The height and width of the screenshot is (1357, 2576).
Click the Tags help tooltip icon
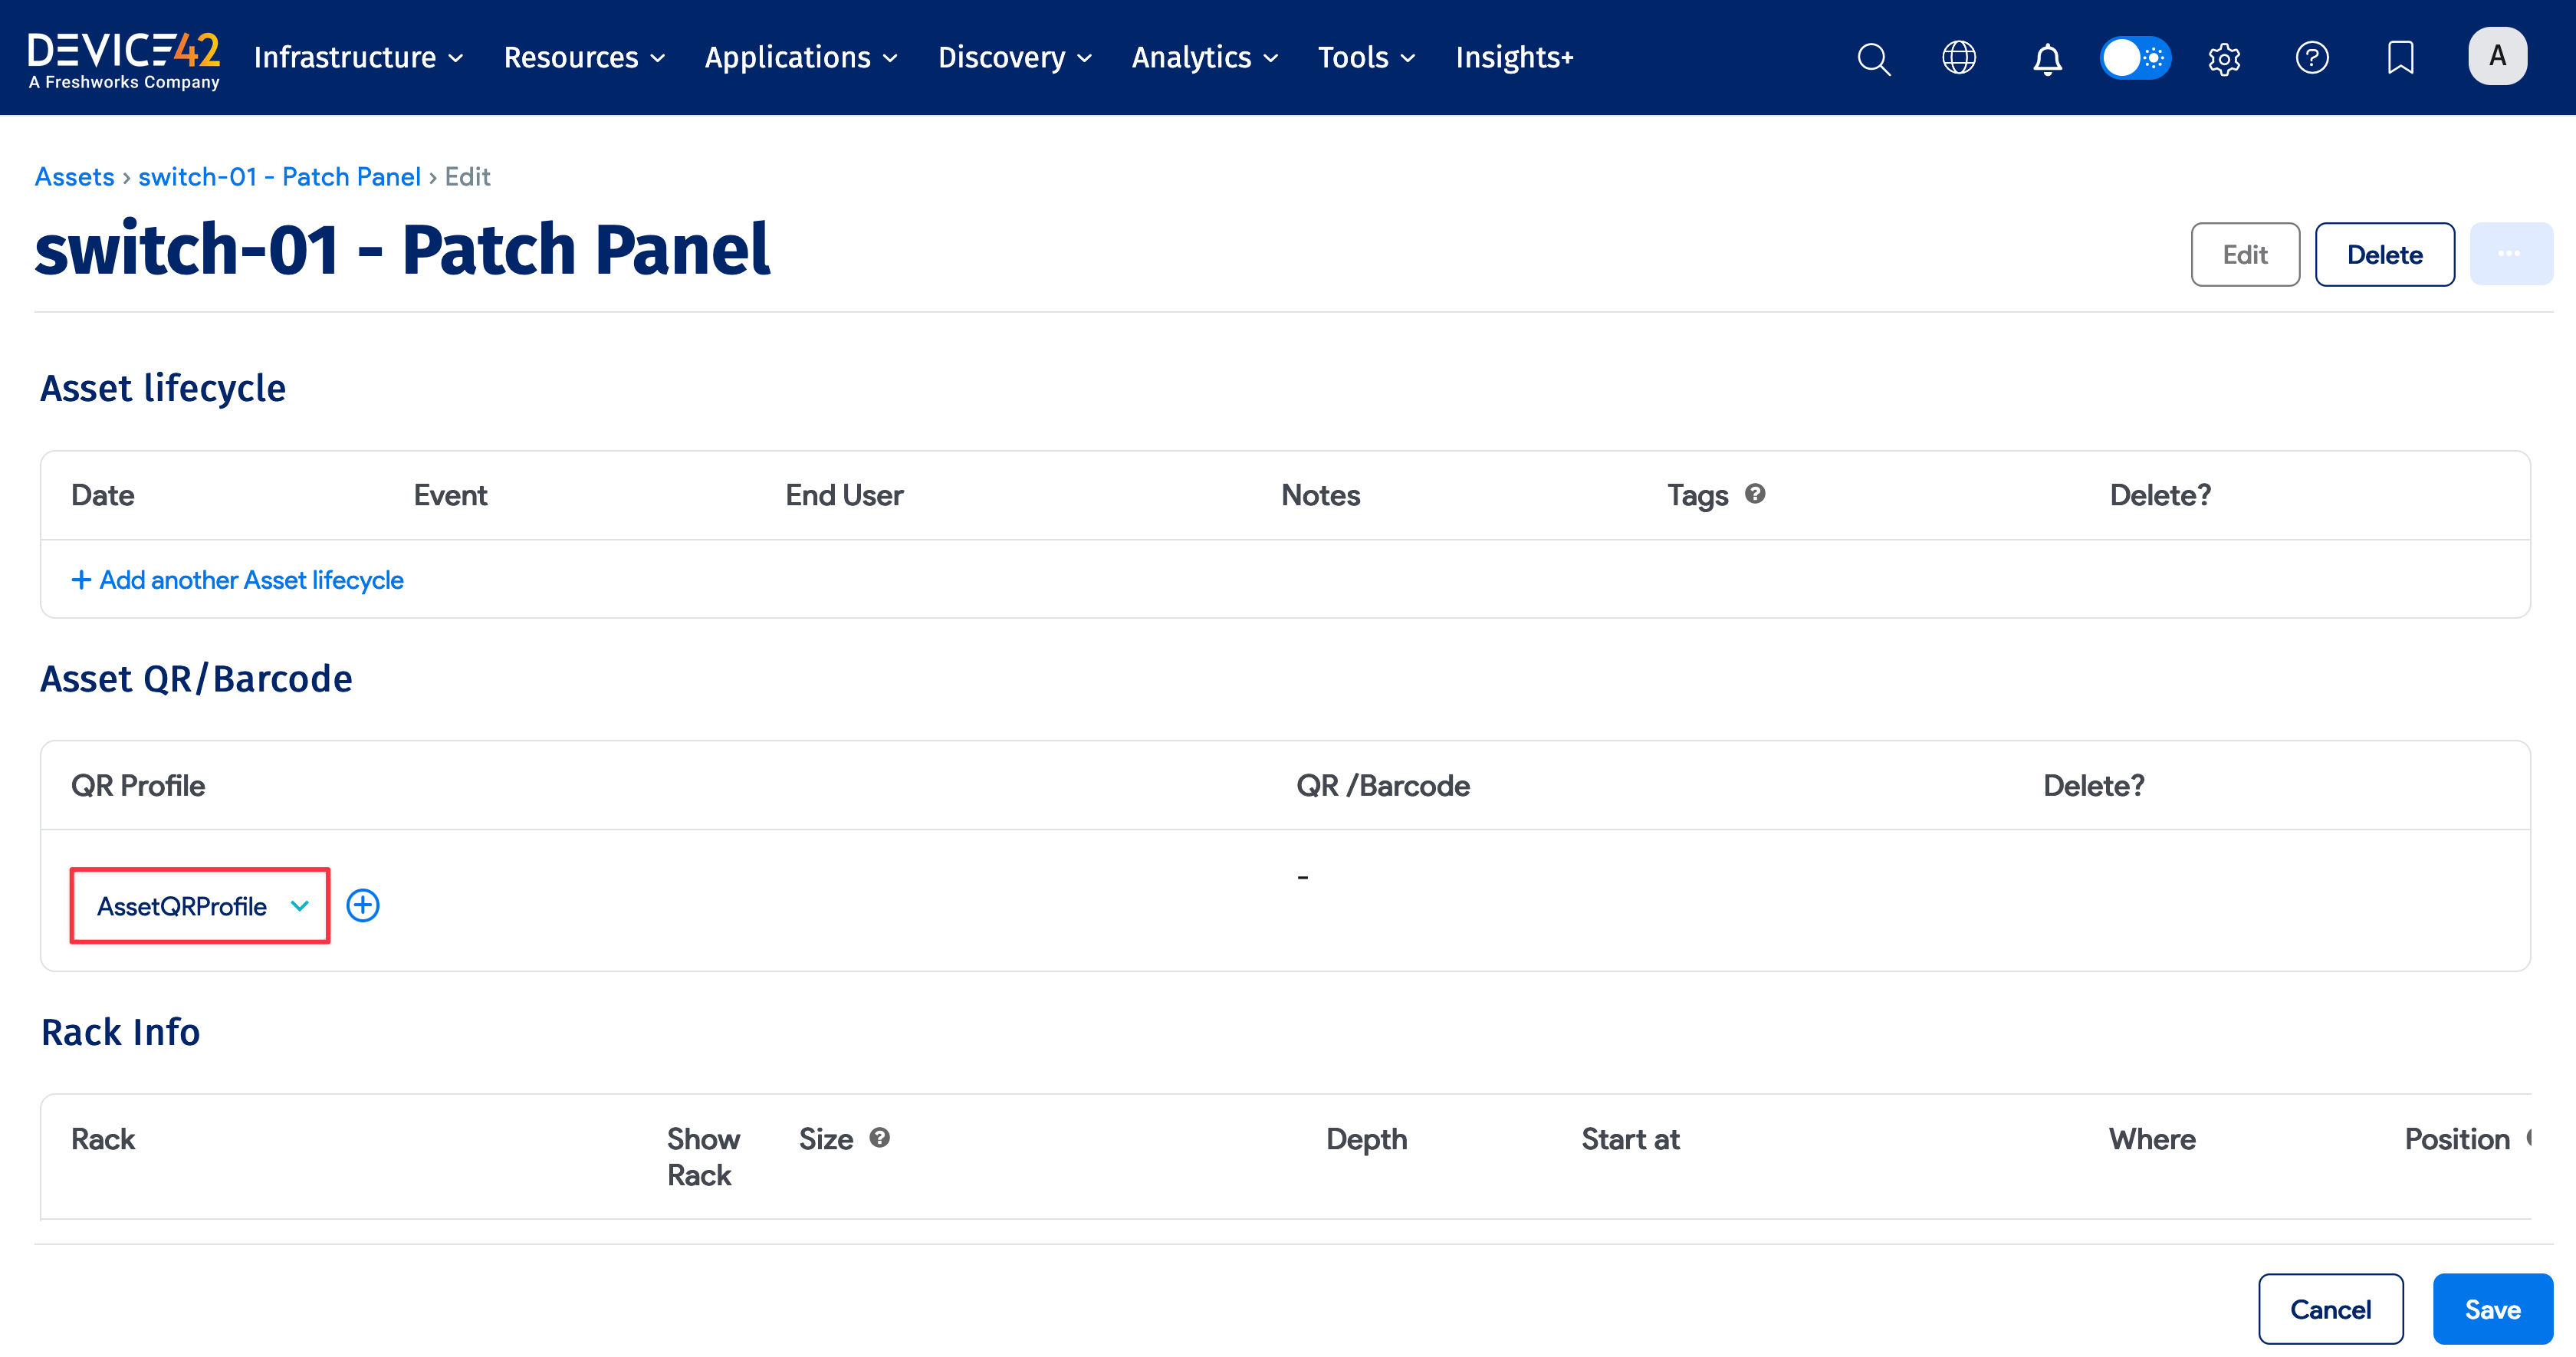click(x=1757, y=493)
